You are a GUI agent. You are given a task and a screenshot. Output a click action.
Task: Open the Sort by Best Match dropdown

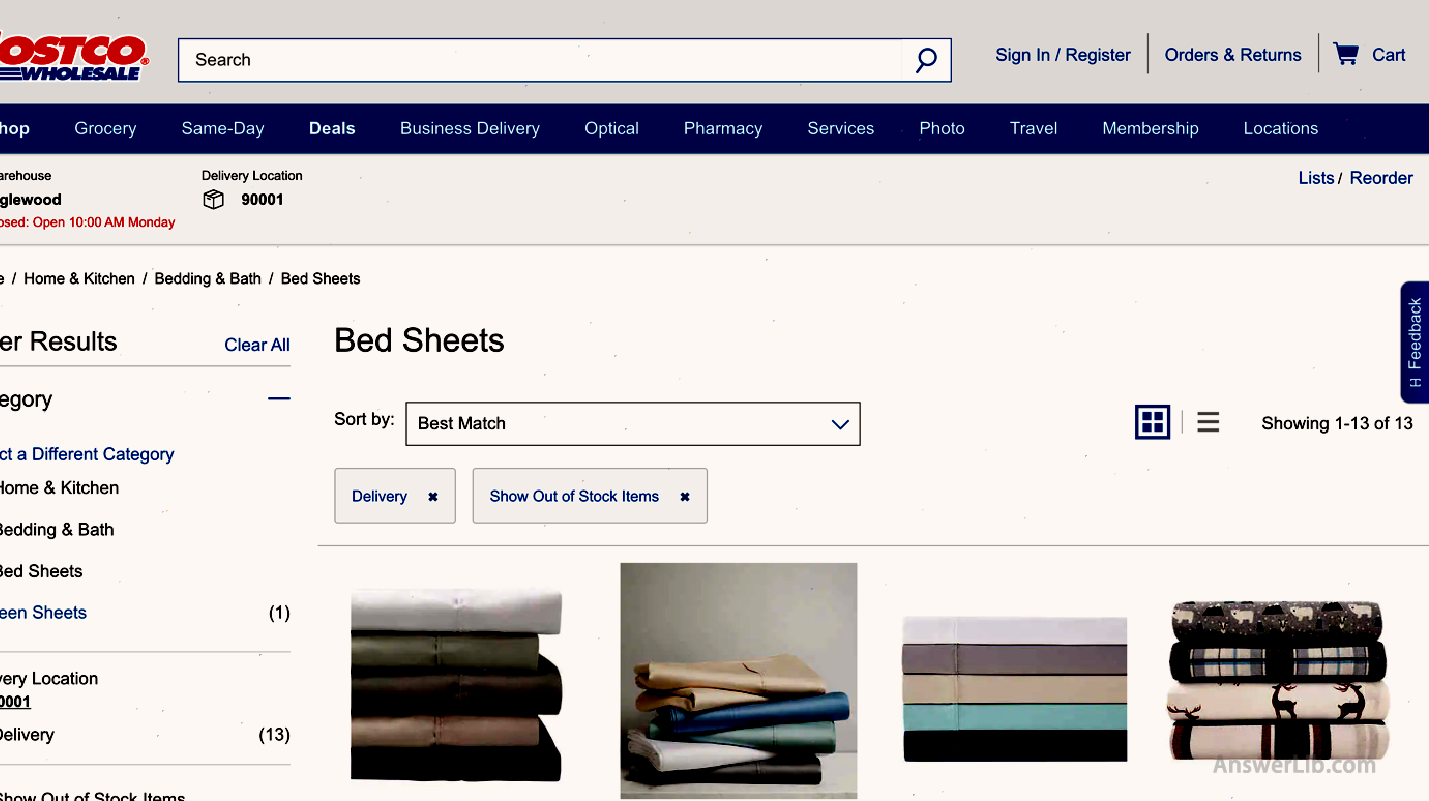(x=632, y=424)
